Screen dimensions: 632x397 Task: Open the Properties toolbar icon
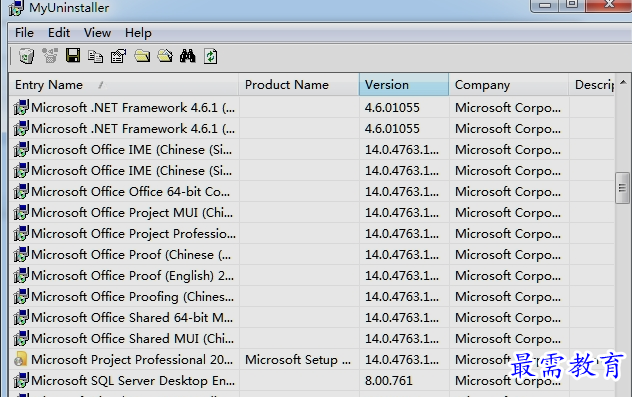(x=118, y=56)
